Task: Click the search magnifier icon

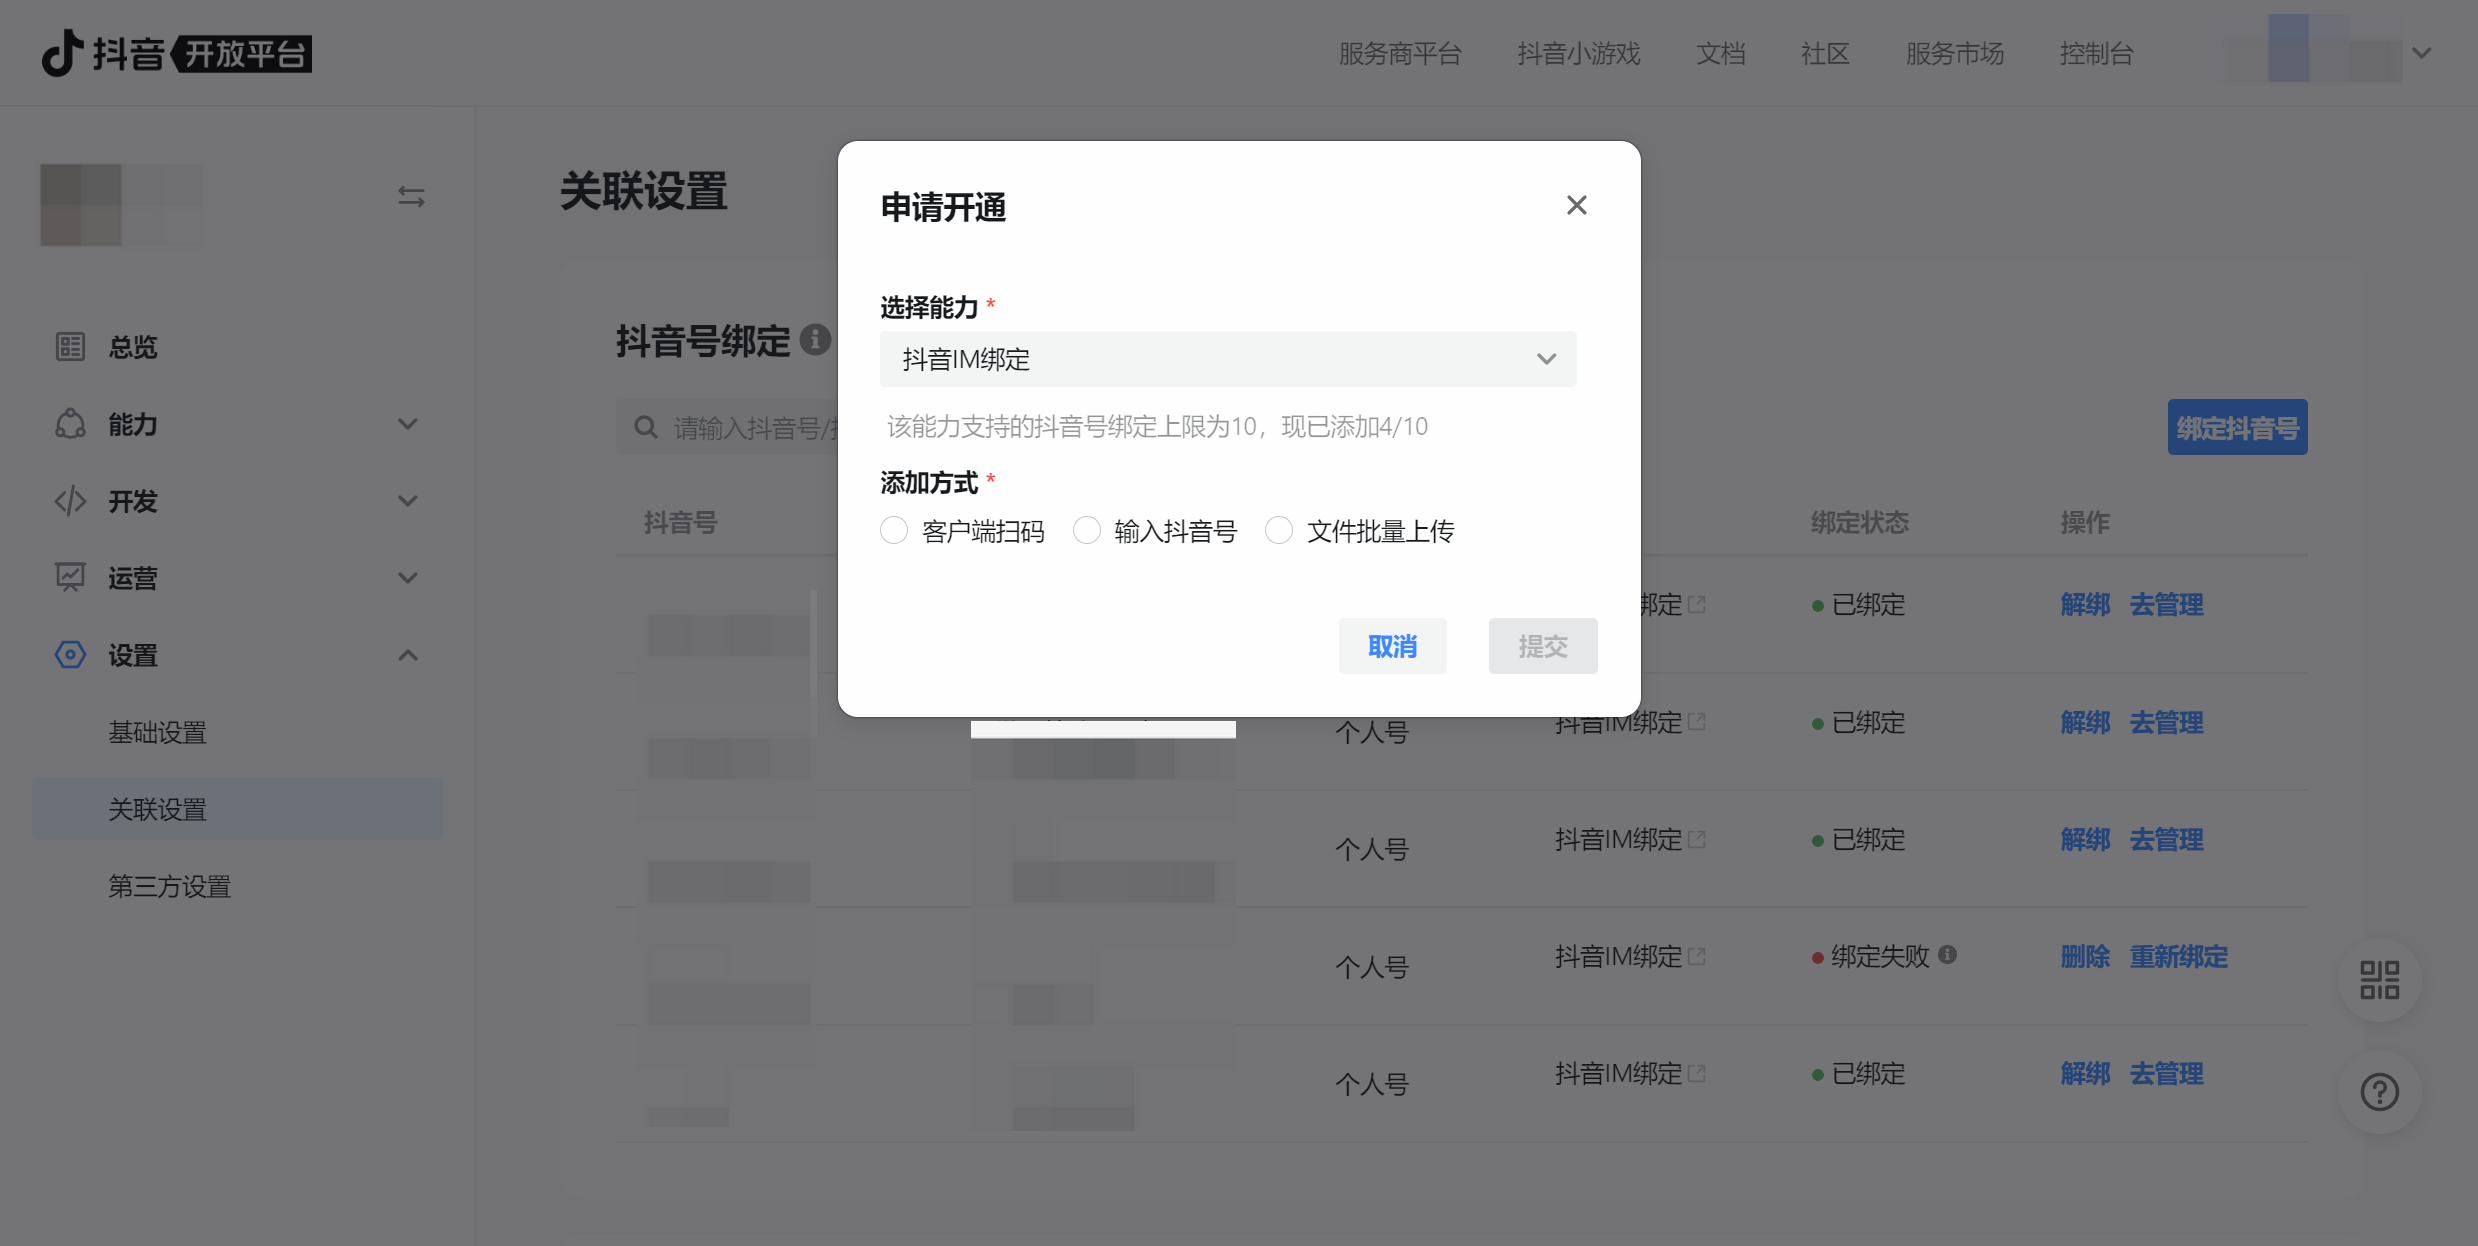Action: coord(646,428)
